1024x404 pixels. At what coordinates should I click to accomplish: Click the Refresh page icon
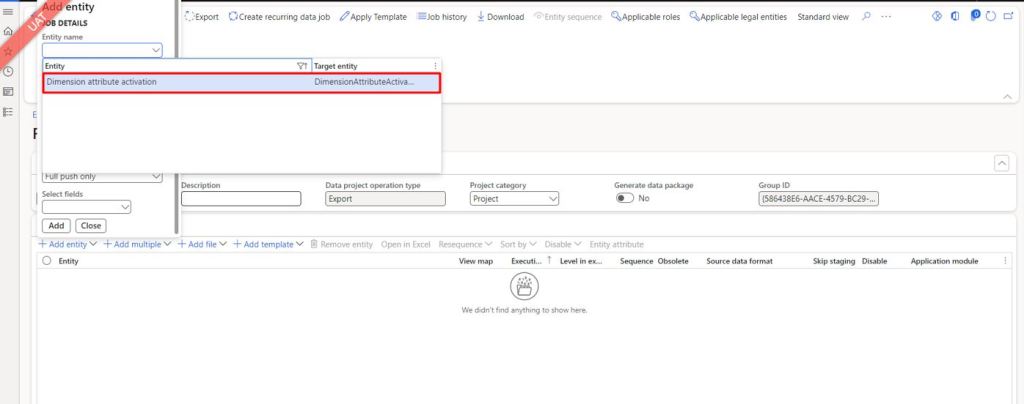point(990,17)
